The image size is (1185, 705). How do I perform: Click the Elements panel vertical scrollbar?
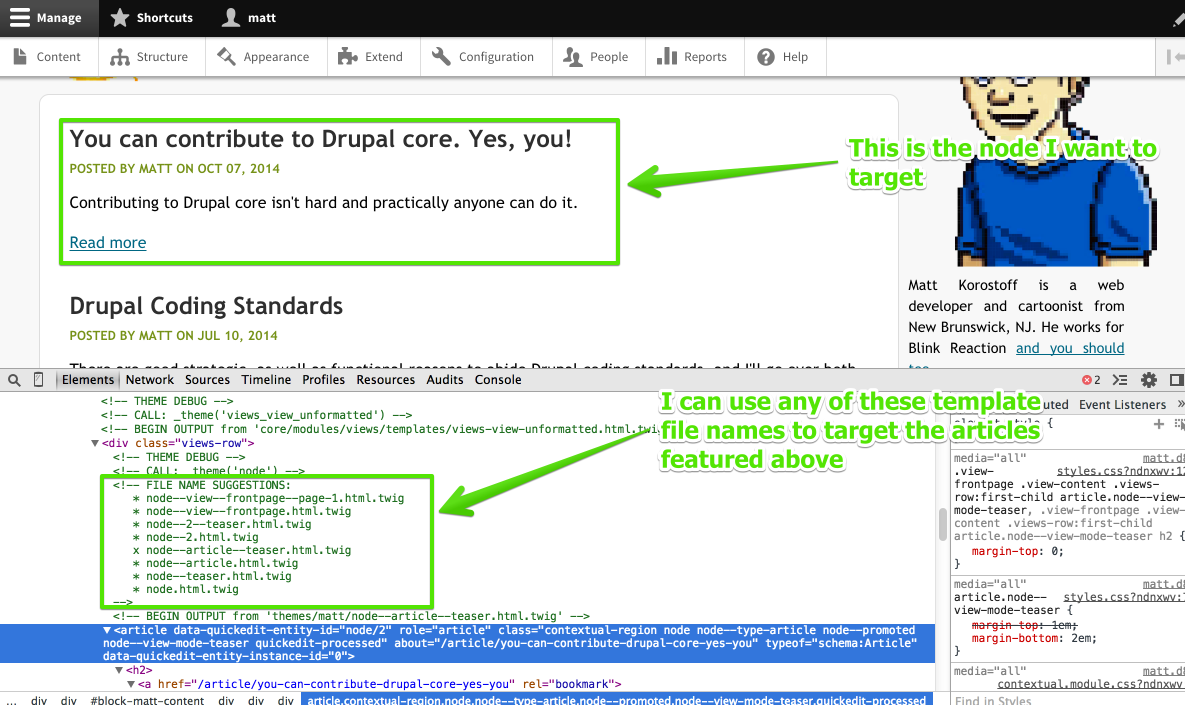pyautogui.click(x=942, y=524)
